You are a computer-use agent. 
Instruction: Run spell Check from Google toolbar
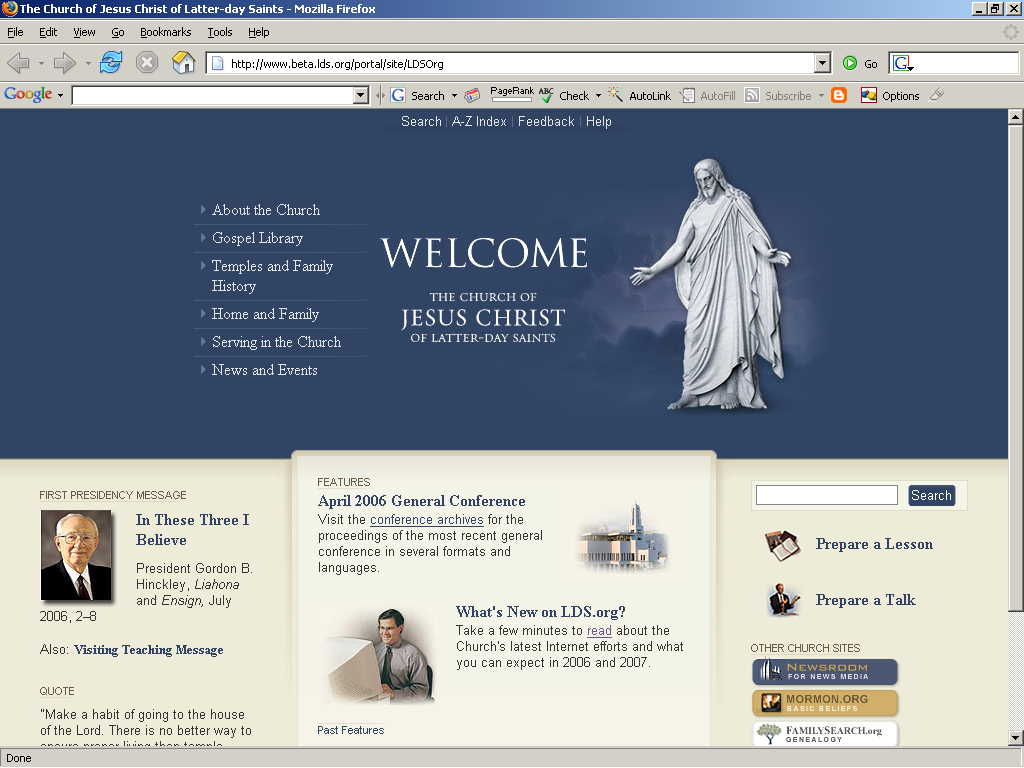click(x=564, y=96)
